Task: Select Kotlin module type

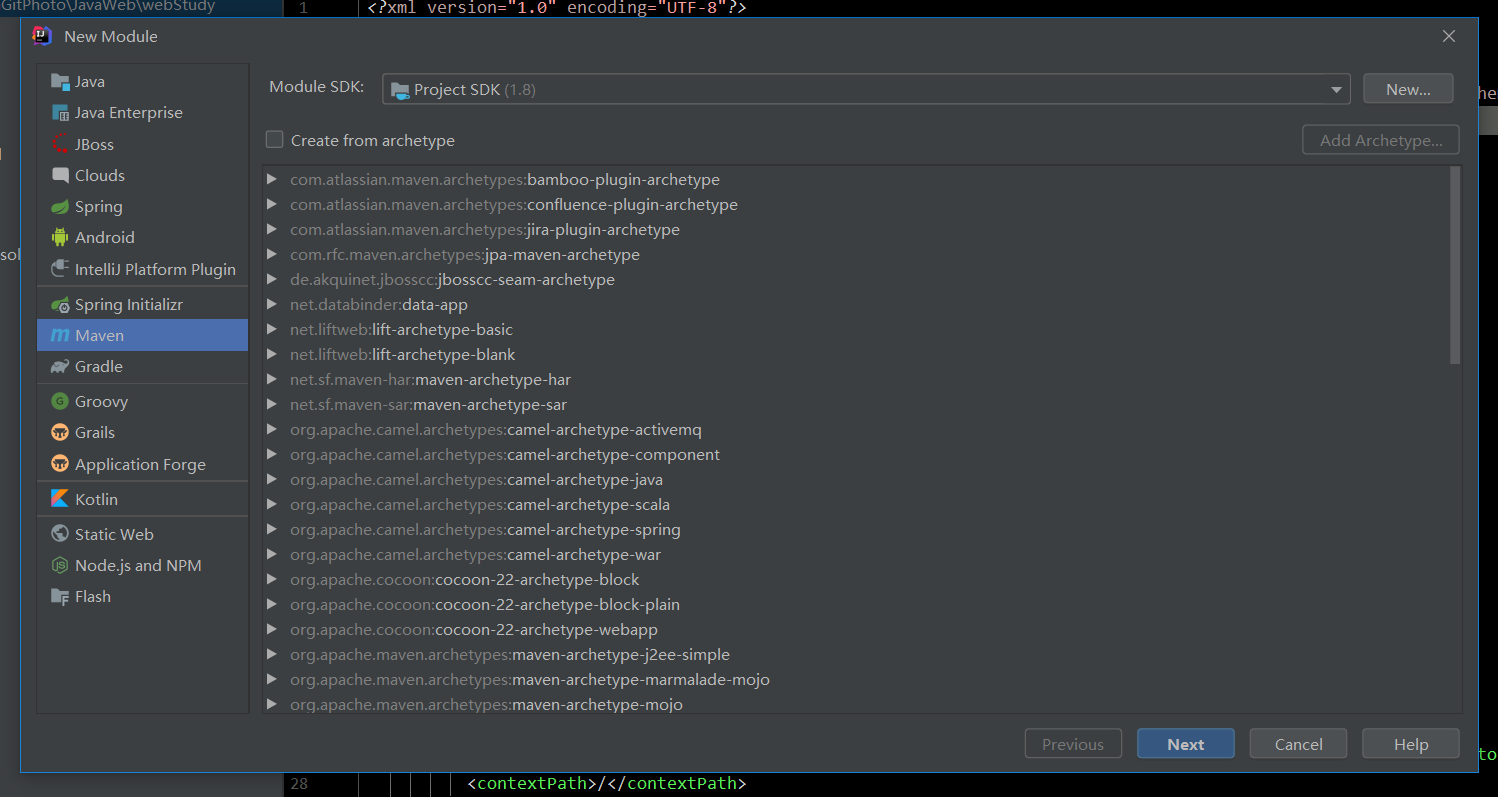Action: tap(142, 499)
